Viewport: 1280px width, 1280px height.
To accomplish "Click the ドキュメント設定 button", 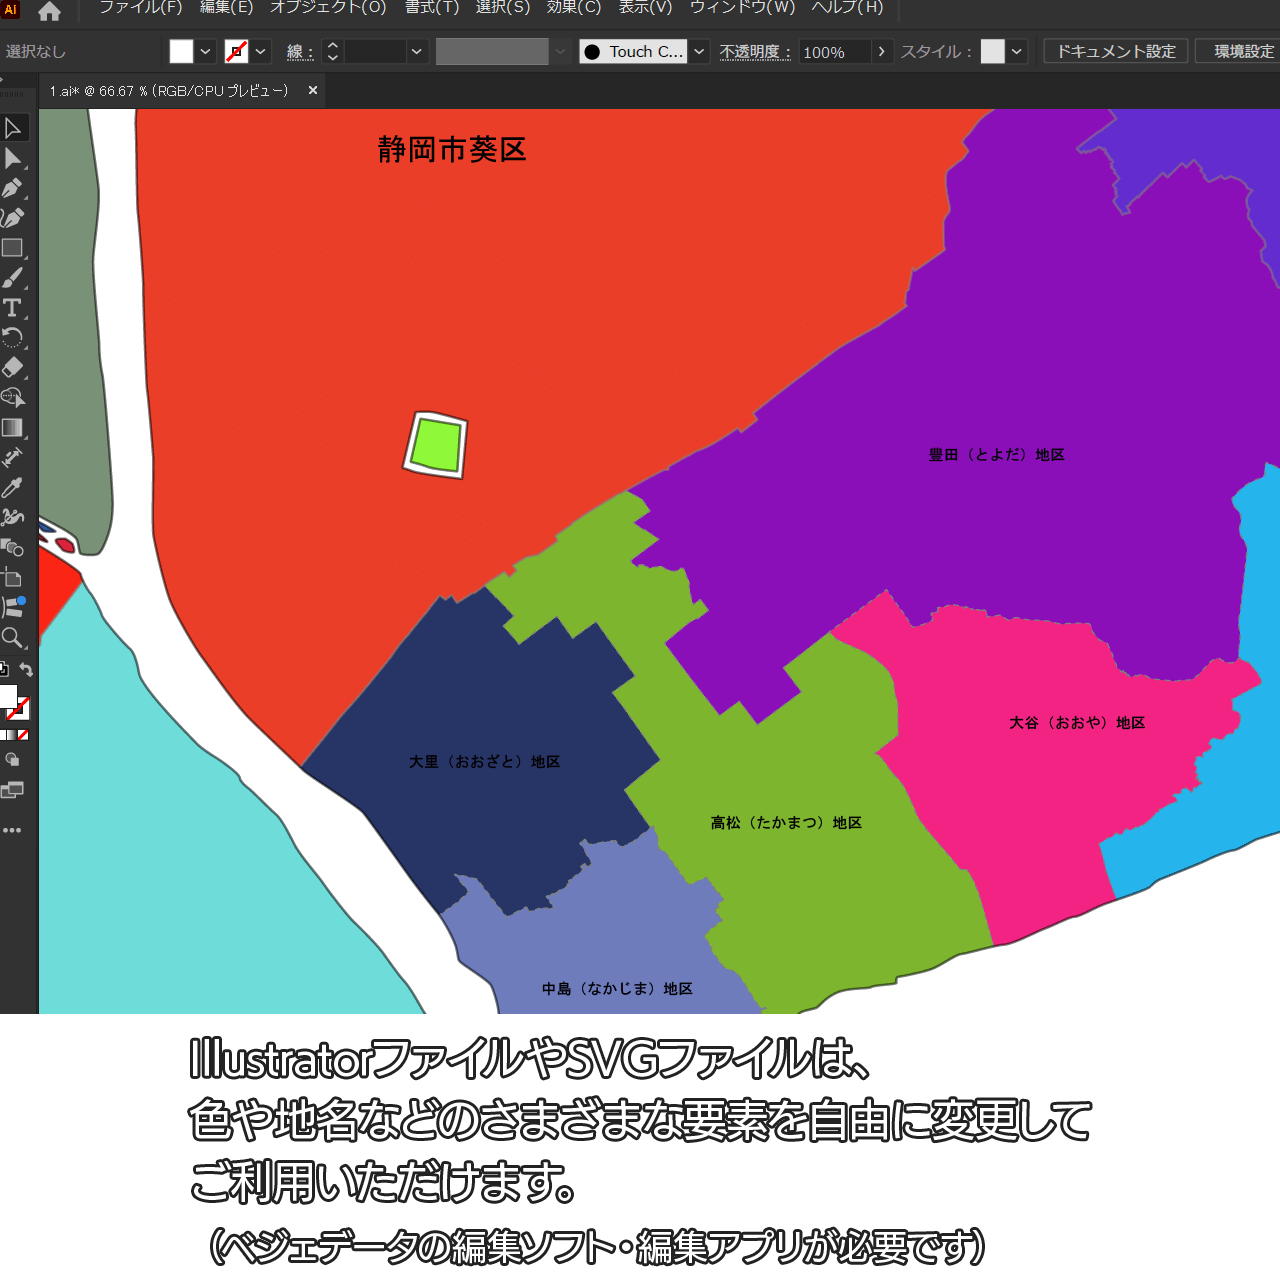I will [1116, 52].
